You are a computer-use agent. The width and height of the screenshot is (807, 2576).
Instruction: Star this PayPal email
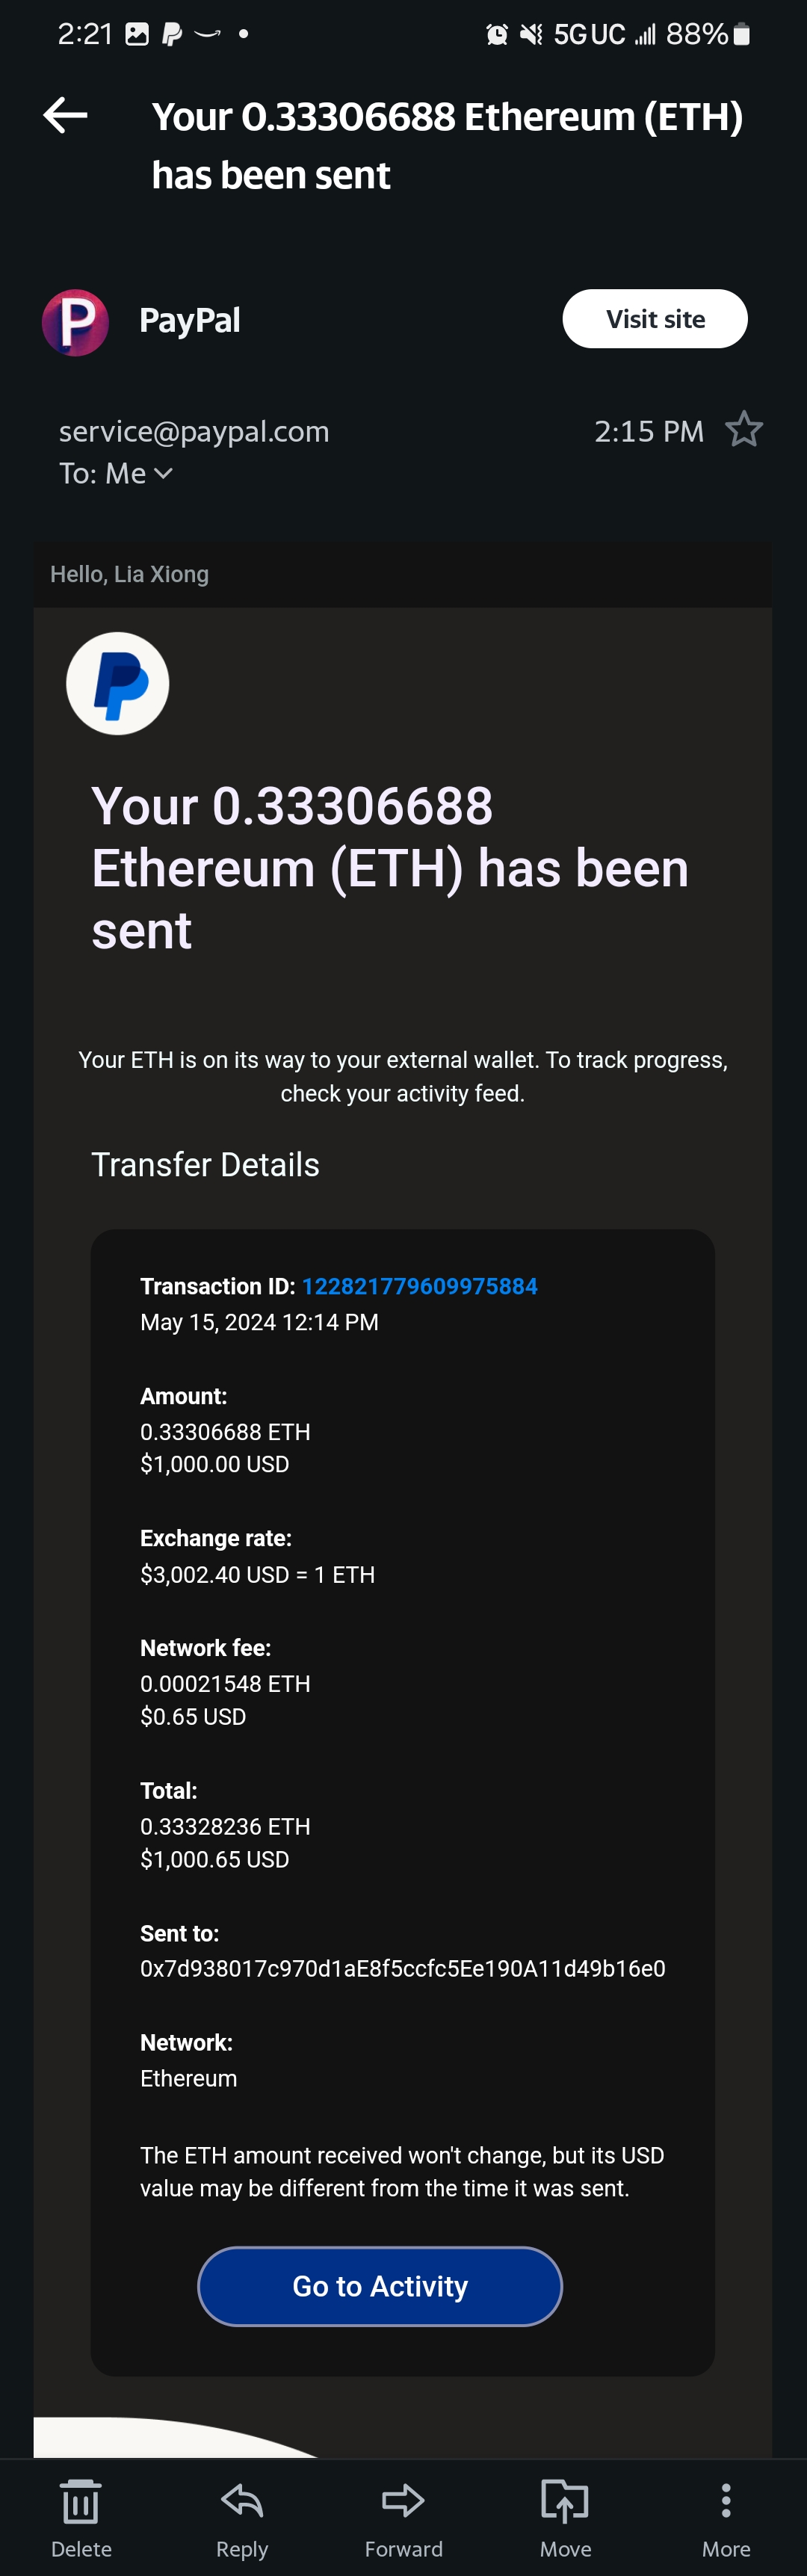click(x=743, y=430)
